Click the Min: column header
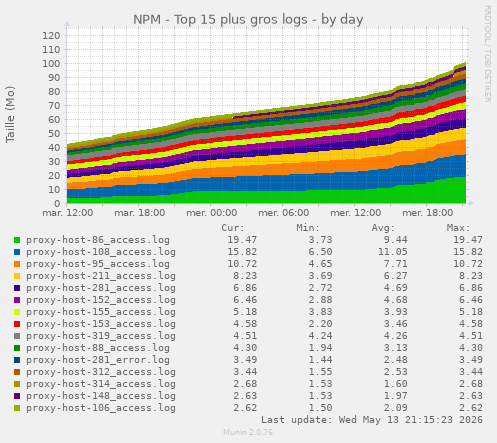The height and width of the screenshot is (443, 497). pyautogui.click(x=308, y=228)
